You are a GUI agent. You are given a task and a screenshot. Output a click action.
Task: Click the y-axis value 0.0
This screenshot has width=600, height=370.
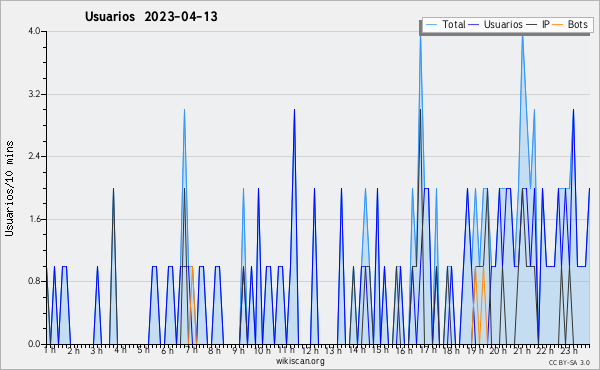point(34,344)
